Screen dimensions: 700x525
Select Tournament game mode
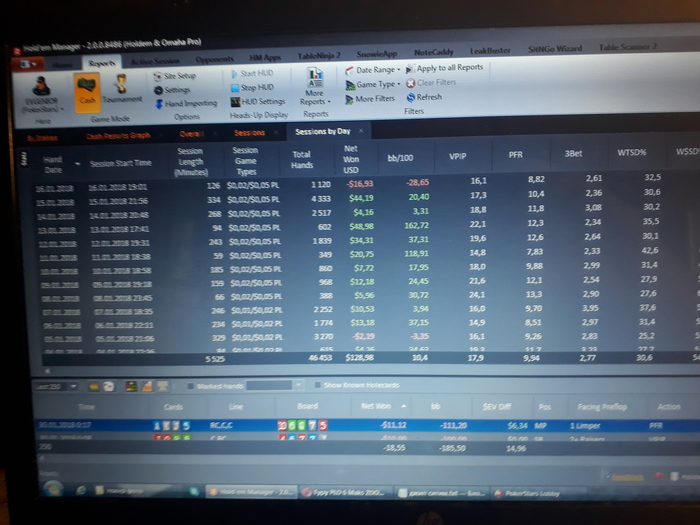[122, 89]
